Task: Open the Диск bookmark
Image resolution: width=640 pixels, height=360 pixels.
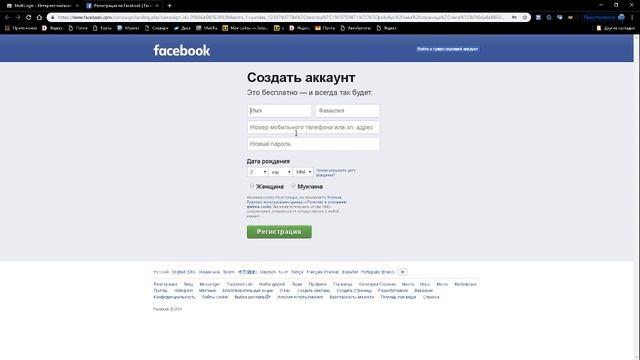Action: tap(182, 28)
